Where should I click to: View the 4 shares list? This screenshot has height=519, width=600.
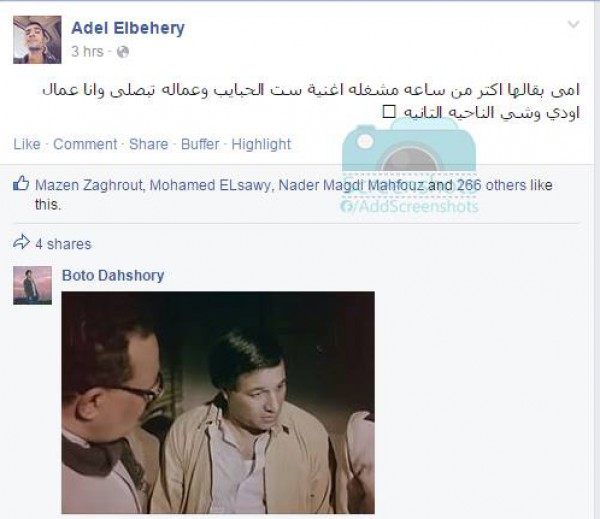[63, 244]
